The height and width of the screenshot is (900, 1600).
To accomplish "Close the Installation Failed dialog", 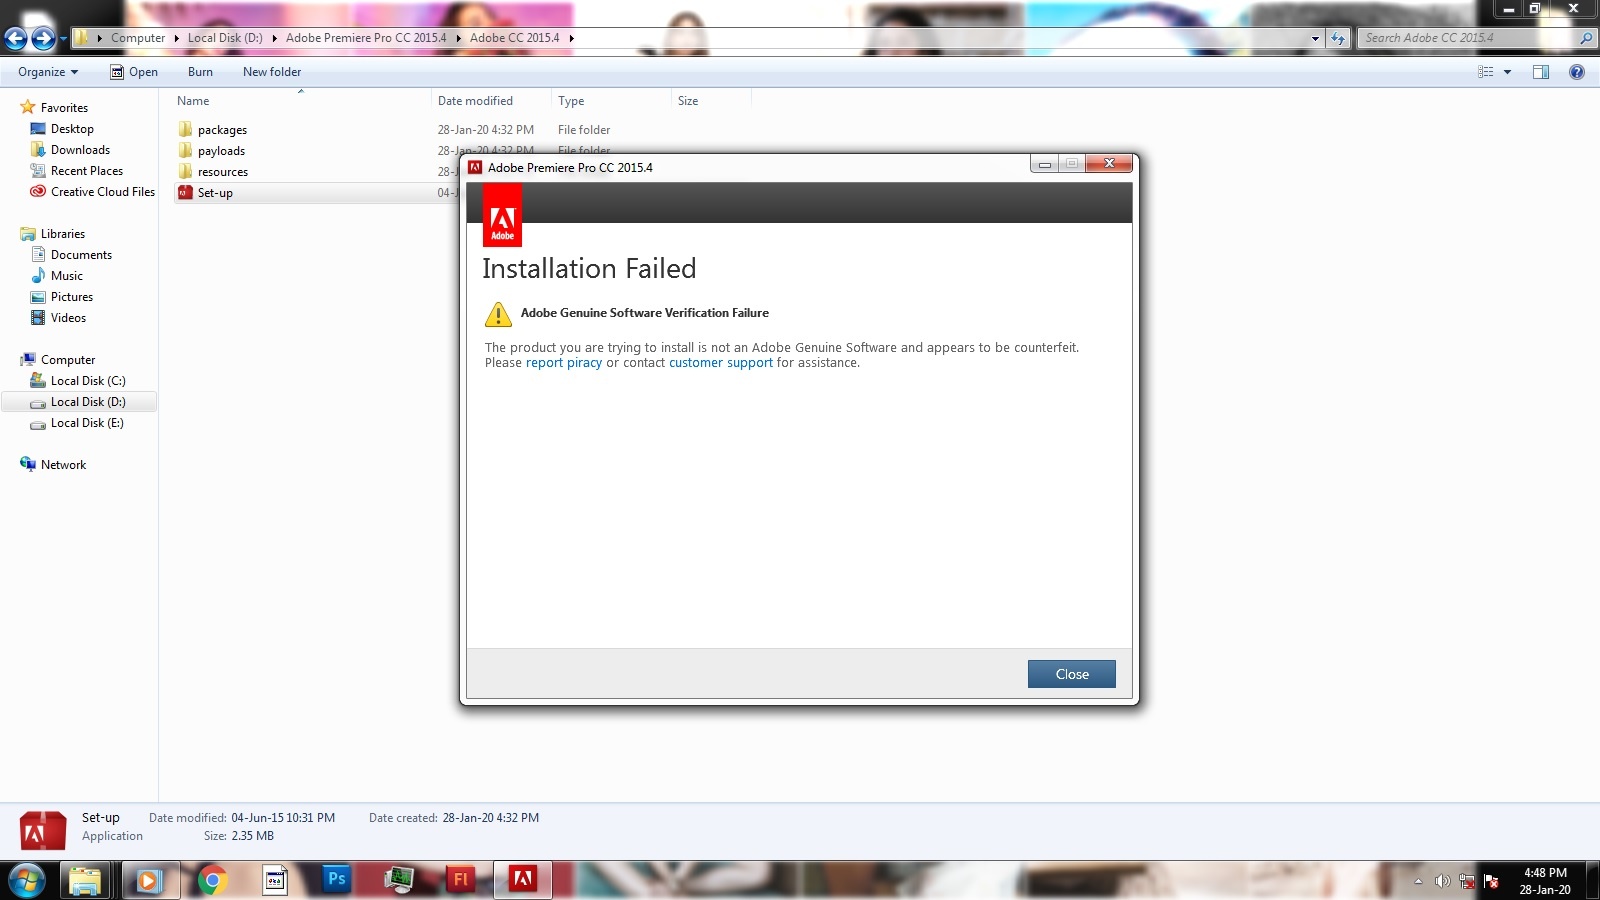I will tap(1071, 674).
